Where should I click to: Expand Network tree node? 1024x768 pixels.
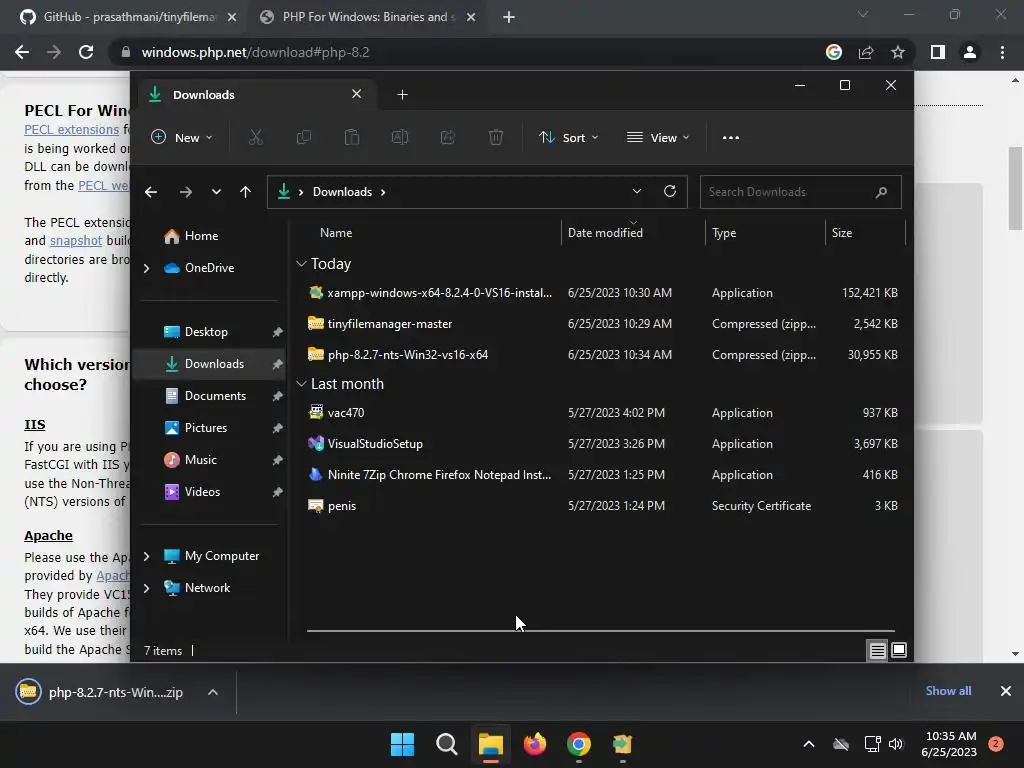(x=146, y=588)
